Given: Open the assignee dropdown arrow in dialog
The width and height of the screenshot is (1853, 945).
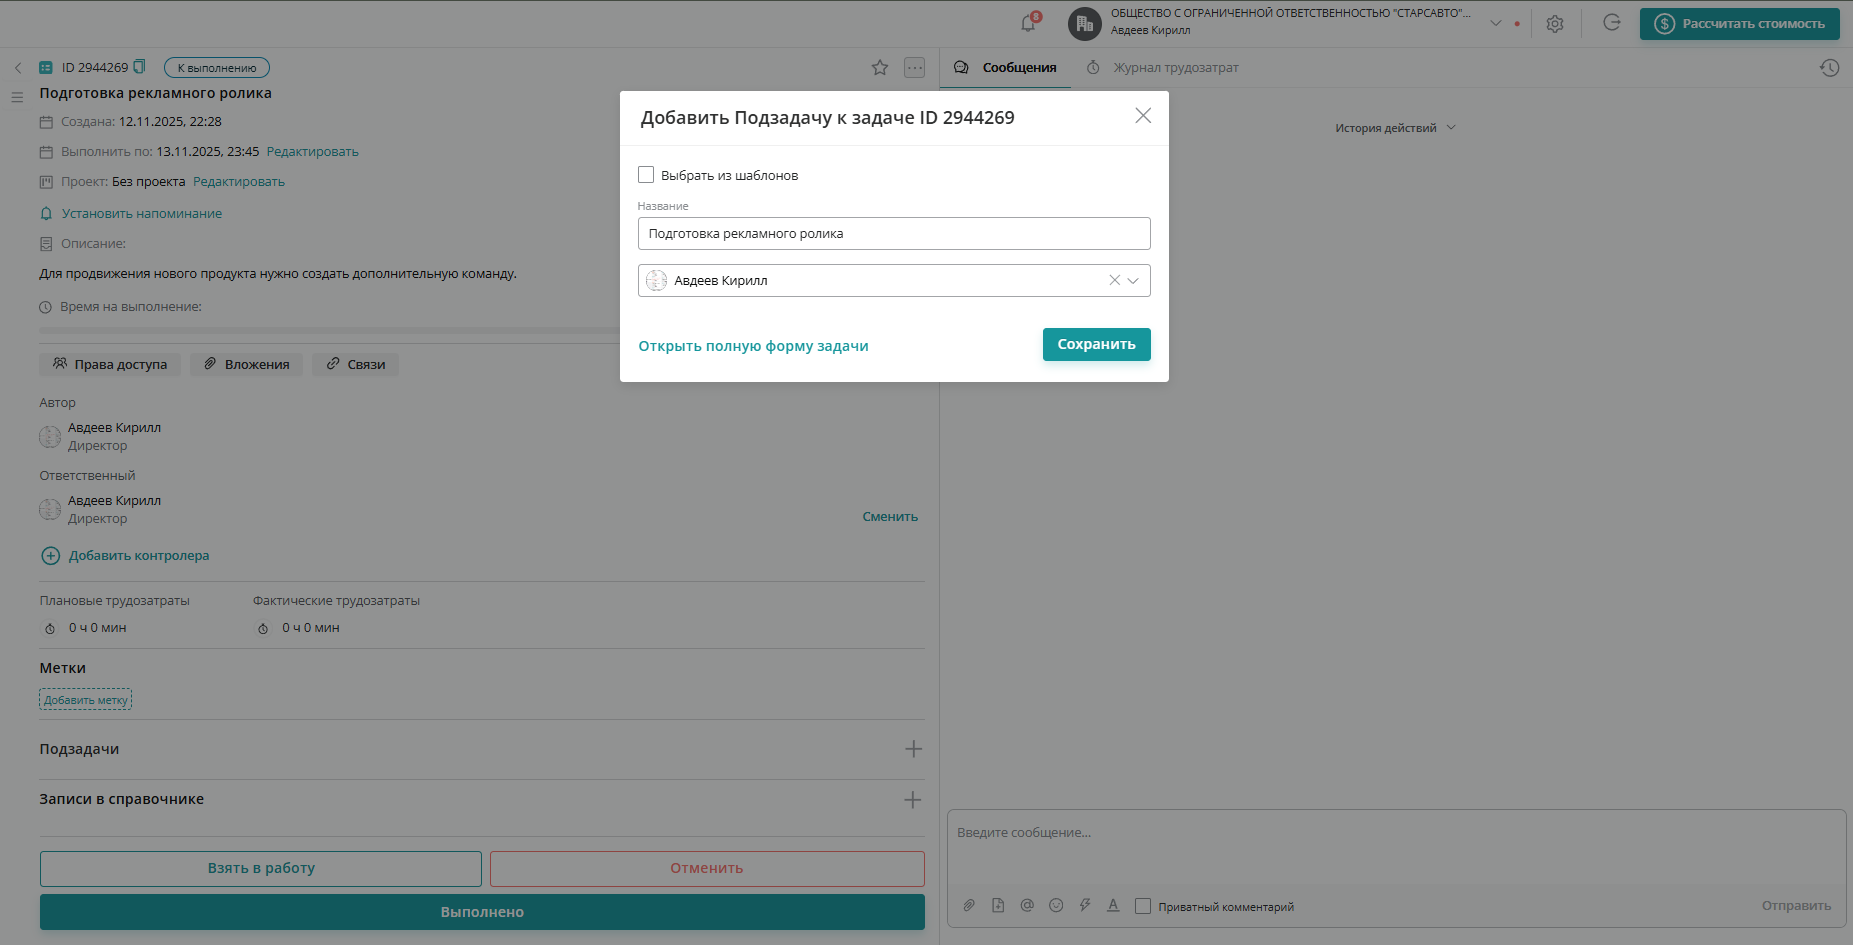Looking at the screenshot, I should (1133, 280).
